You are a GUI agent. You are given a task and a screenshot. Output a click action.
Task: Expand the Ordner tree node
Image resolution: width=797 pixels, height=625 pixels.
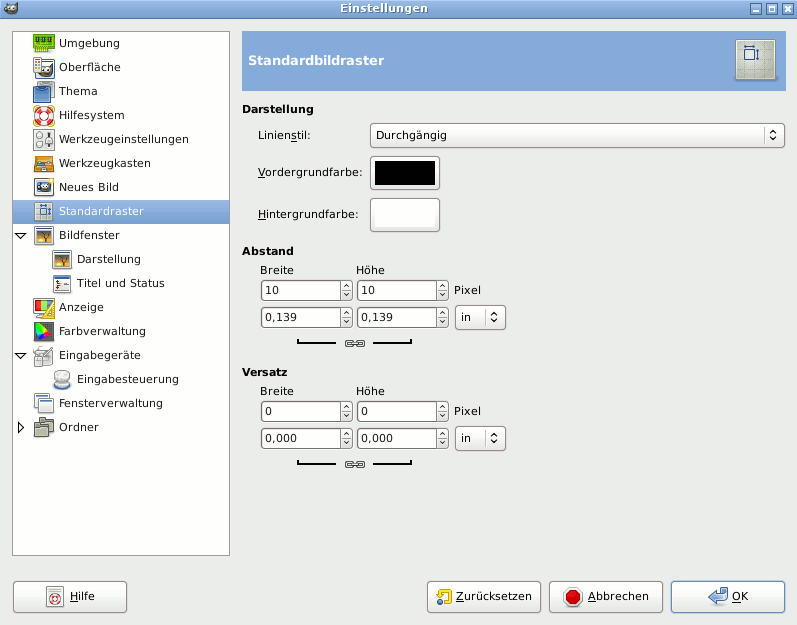[x=21, y=427]
